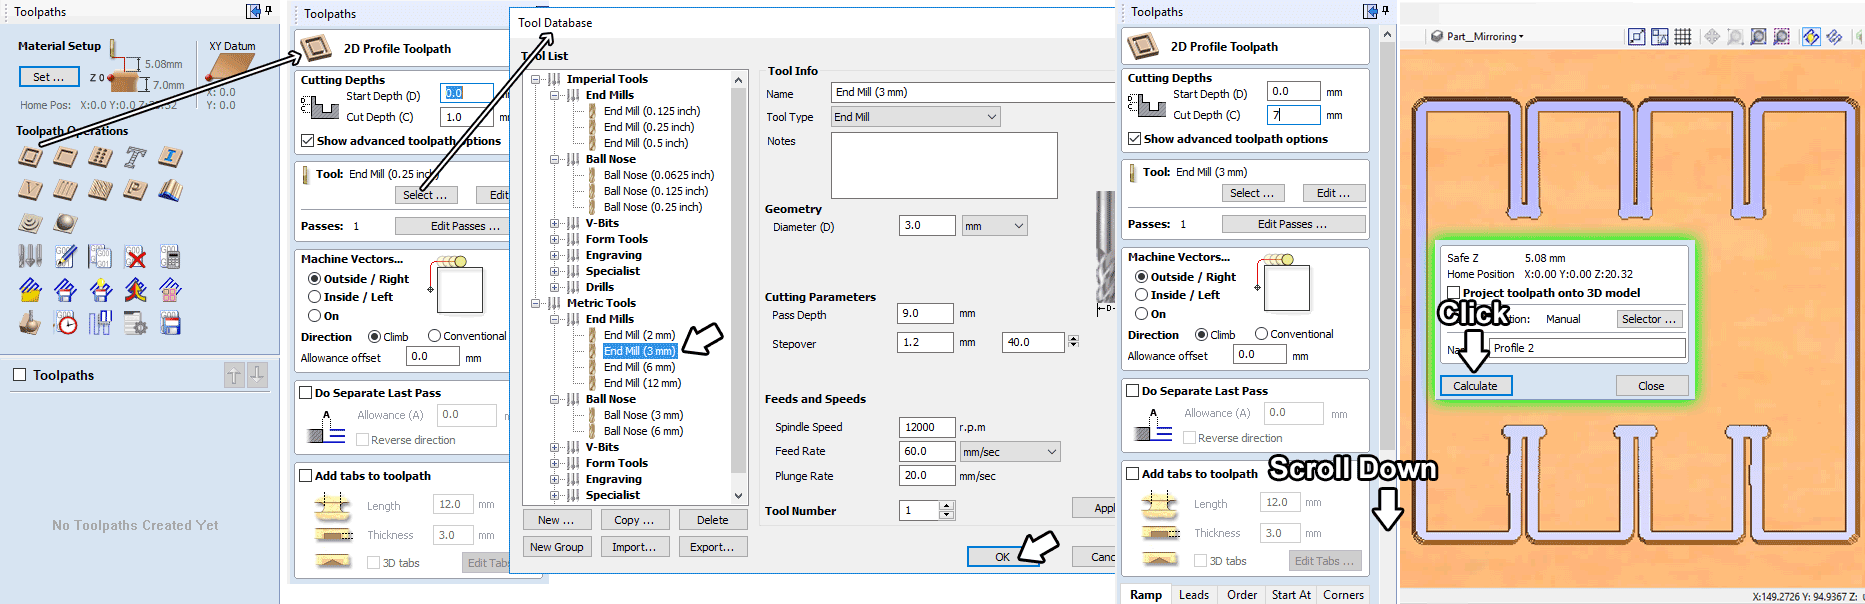Enable Add tabs to toolpath in End Mill (3 mm) panel
This screenshot has height=604, width=1865.
(x=1133, y=474)
